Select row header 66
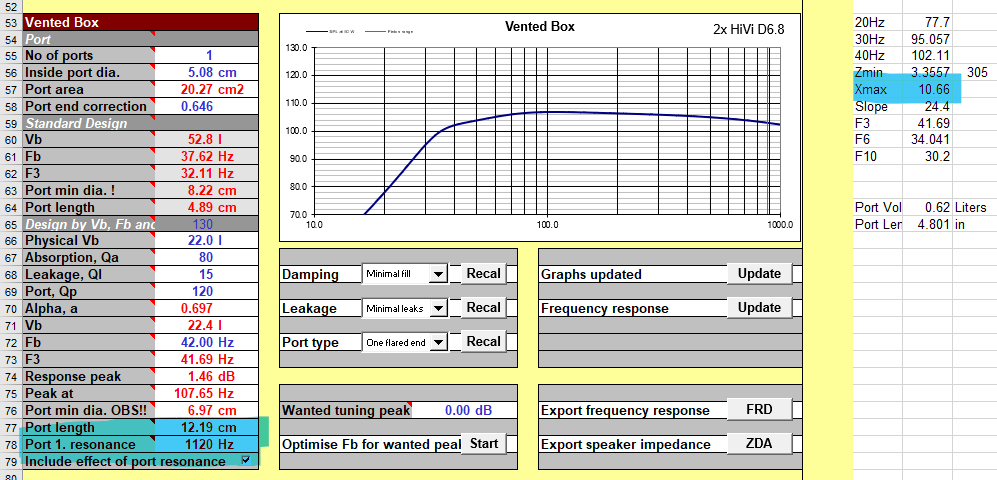The height and width of the screenshot is (480, 997). click(x=11, y=240)
